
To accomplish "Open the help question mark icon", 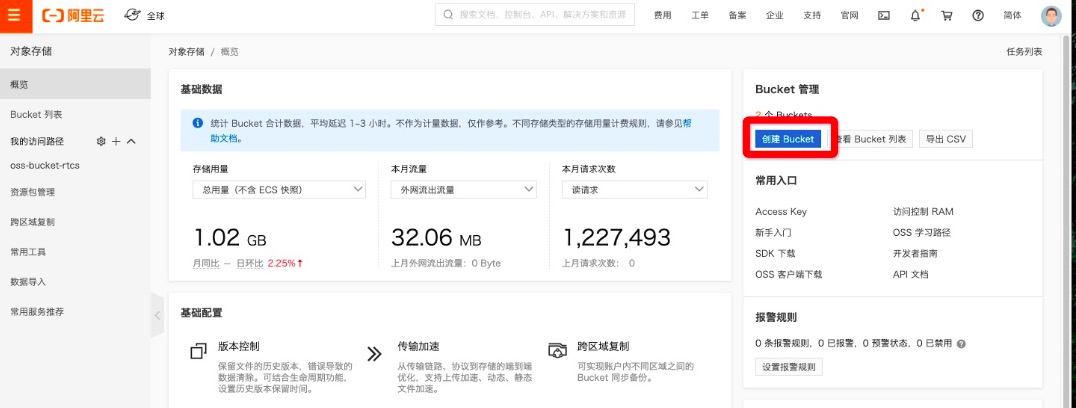I will click(978, 16).
